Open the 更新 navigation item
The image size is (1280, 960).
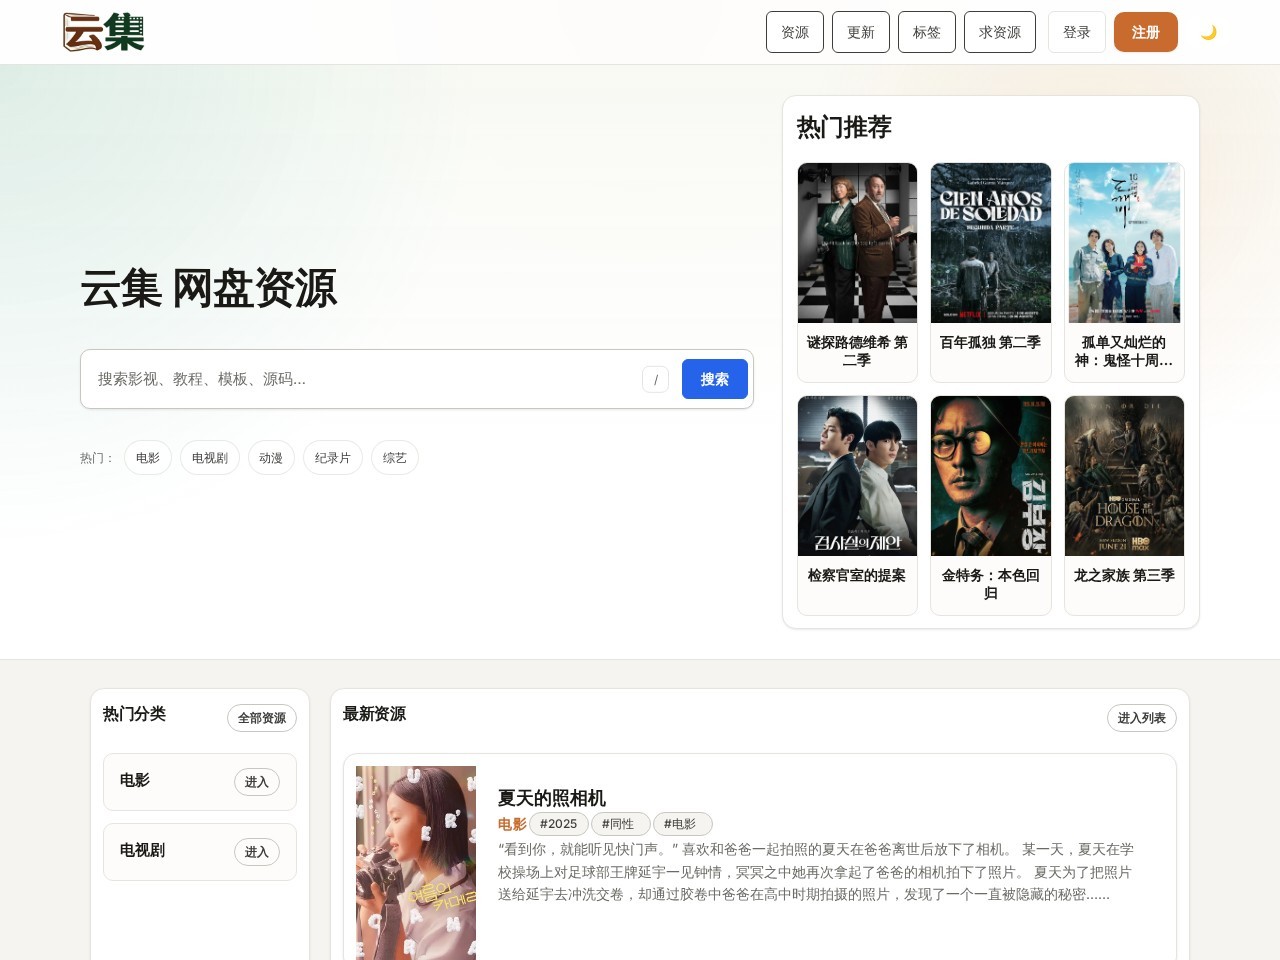(x=861, y=32)
